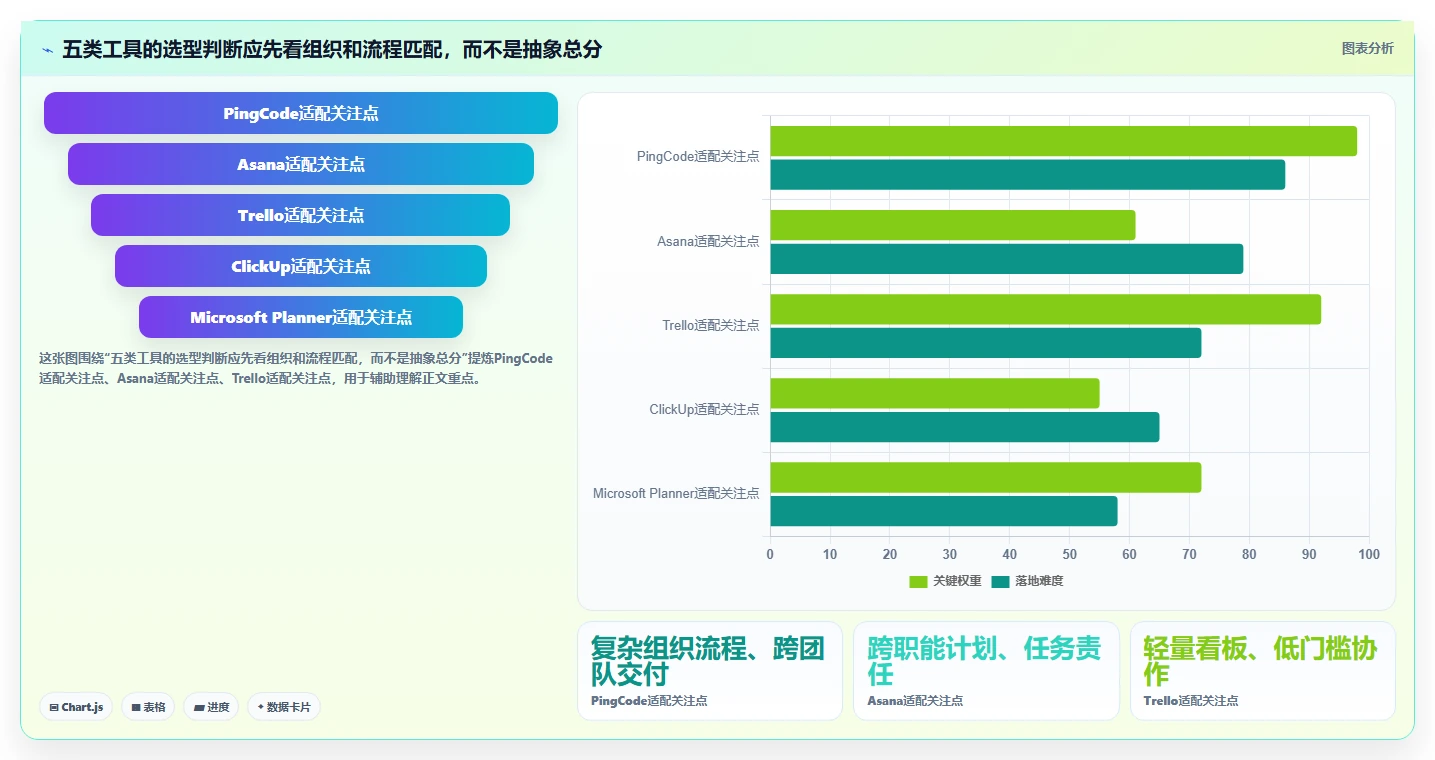Select the Microsoft Planner适配关注点 funnel bar

[x=301, y=317]
